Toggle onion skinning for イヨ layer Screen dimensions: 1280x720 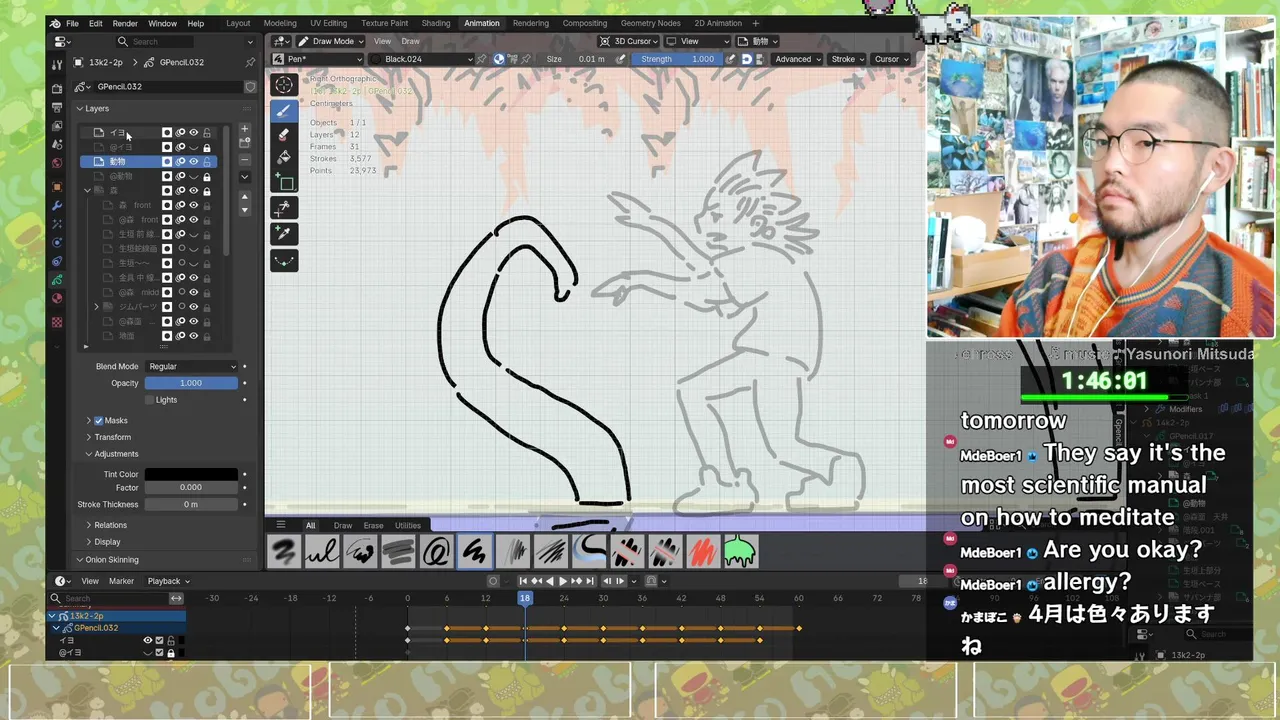[181, 132]
